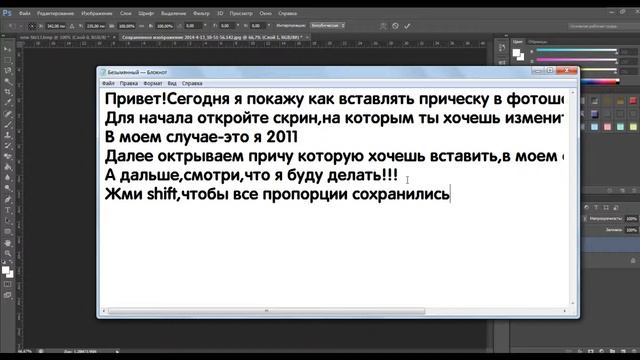The image size is (640, 360).
Task: Click the color spectrum ramp
Action: coord(600,82)
